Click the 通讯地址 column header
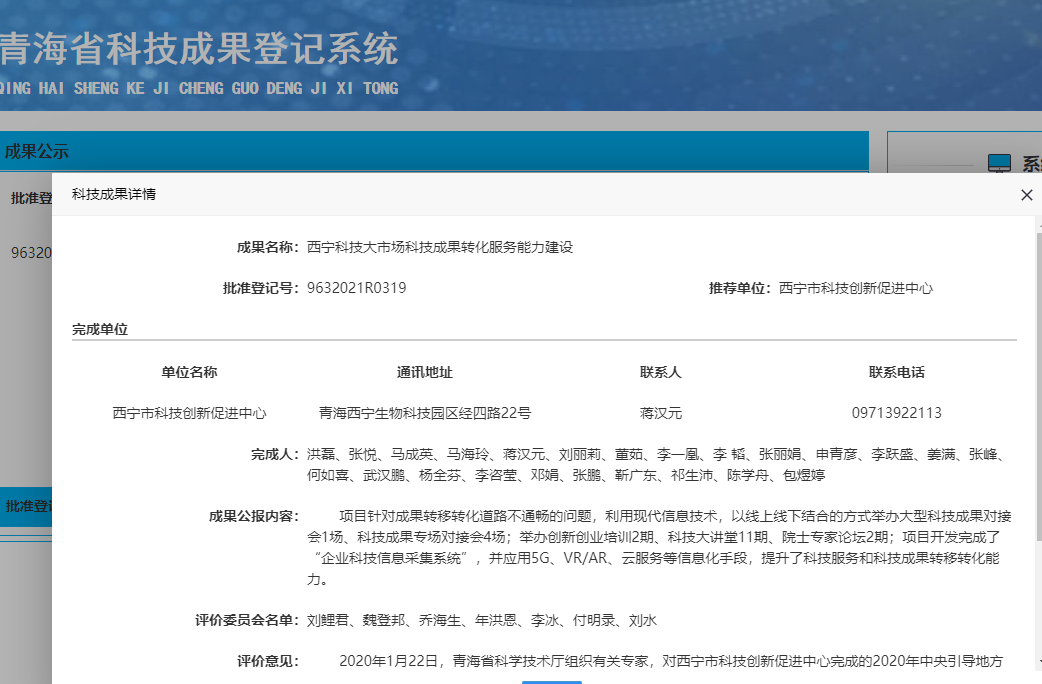 coord(424,372)
